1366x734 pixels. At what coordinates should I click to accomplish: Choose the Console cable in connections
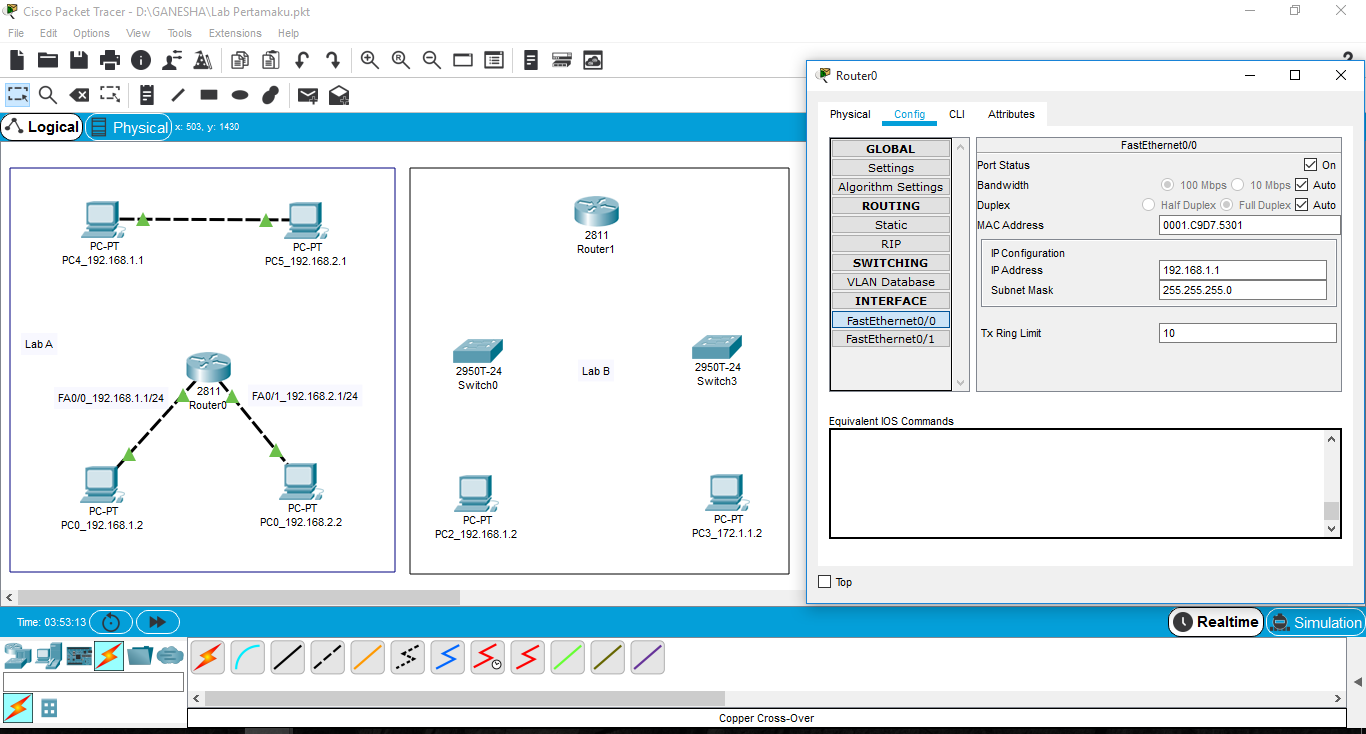tap(248, 657)
